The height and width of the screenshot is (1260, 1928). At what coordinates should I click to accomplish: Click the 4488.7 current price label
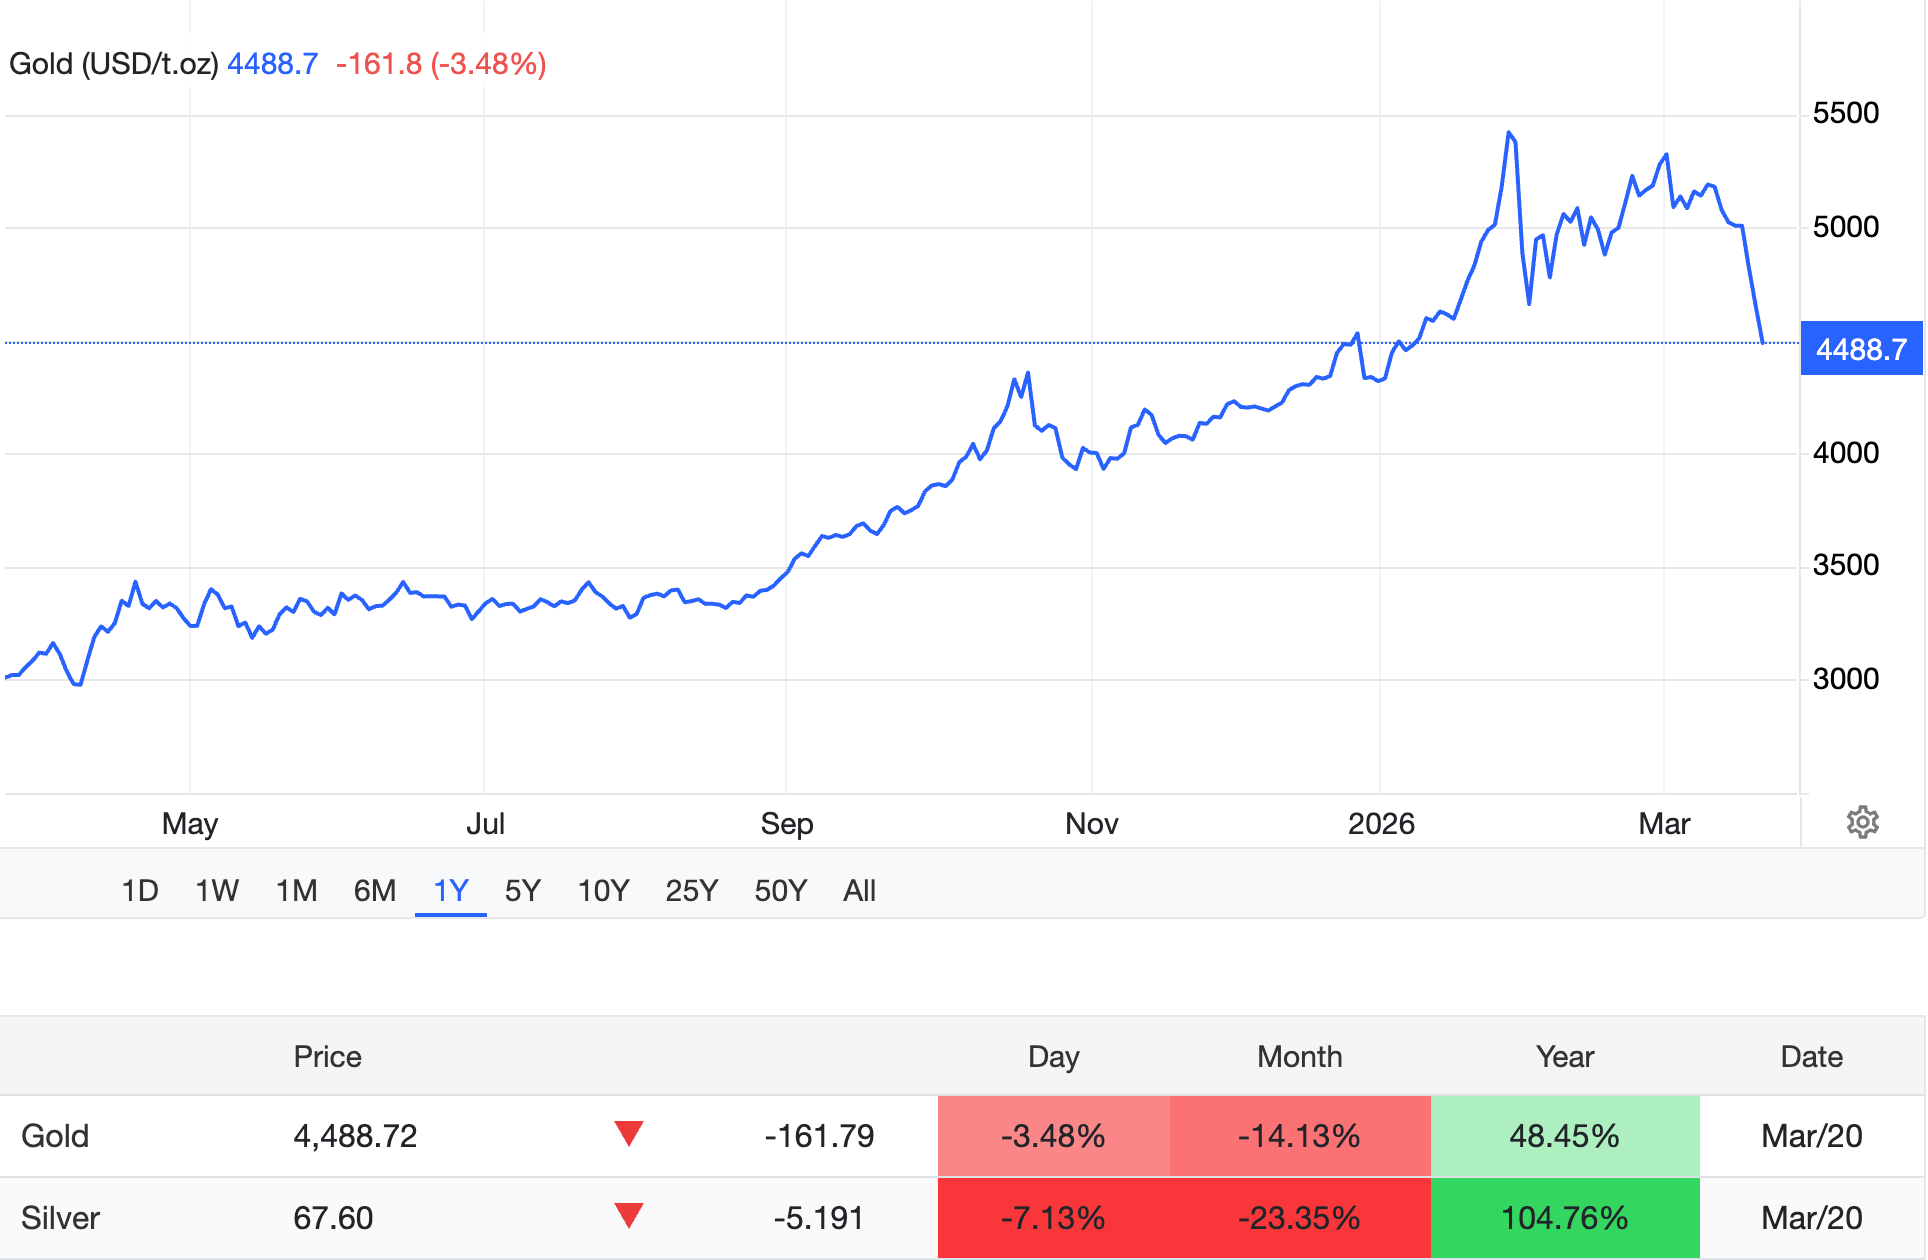click(1860, 349)
